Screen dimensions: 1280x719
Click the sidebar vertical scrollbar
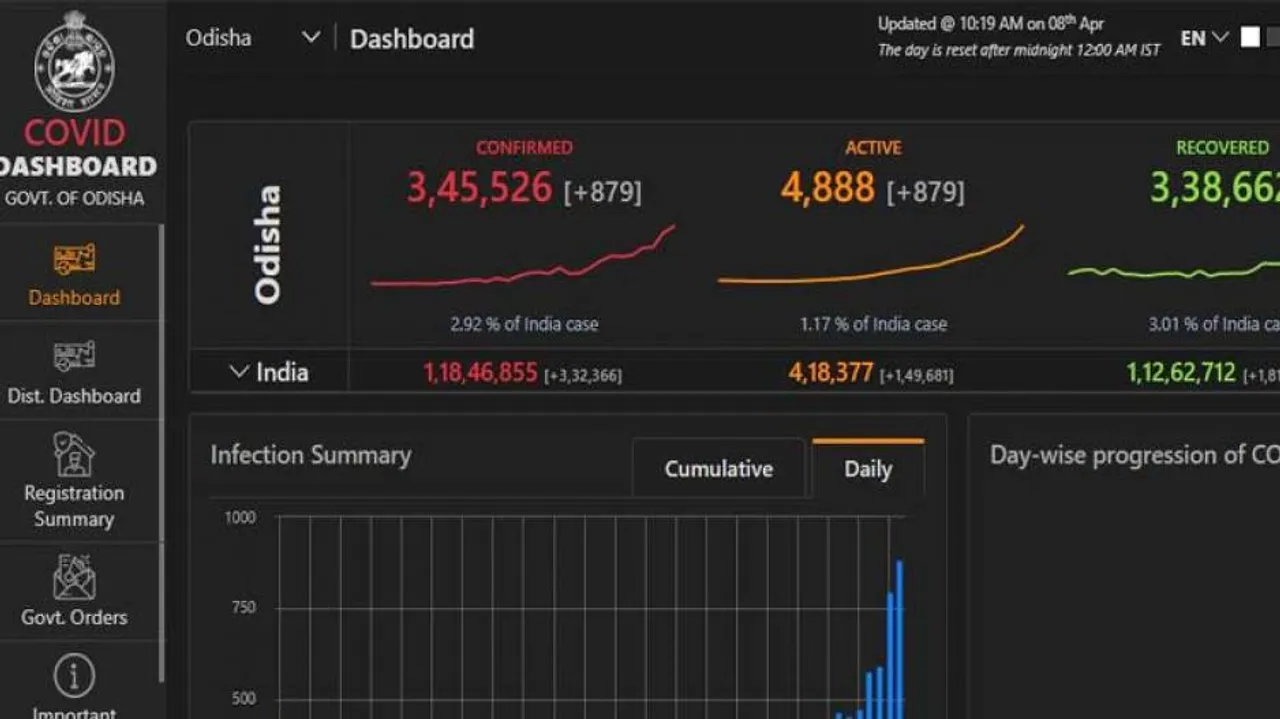tap(161, 450)
